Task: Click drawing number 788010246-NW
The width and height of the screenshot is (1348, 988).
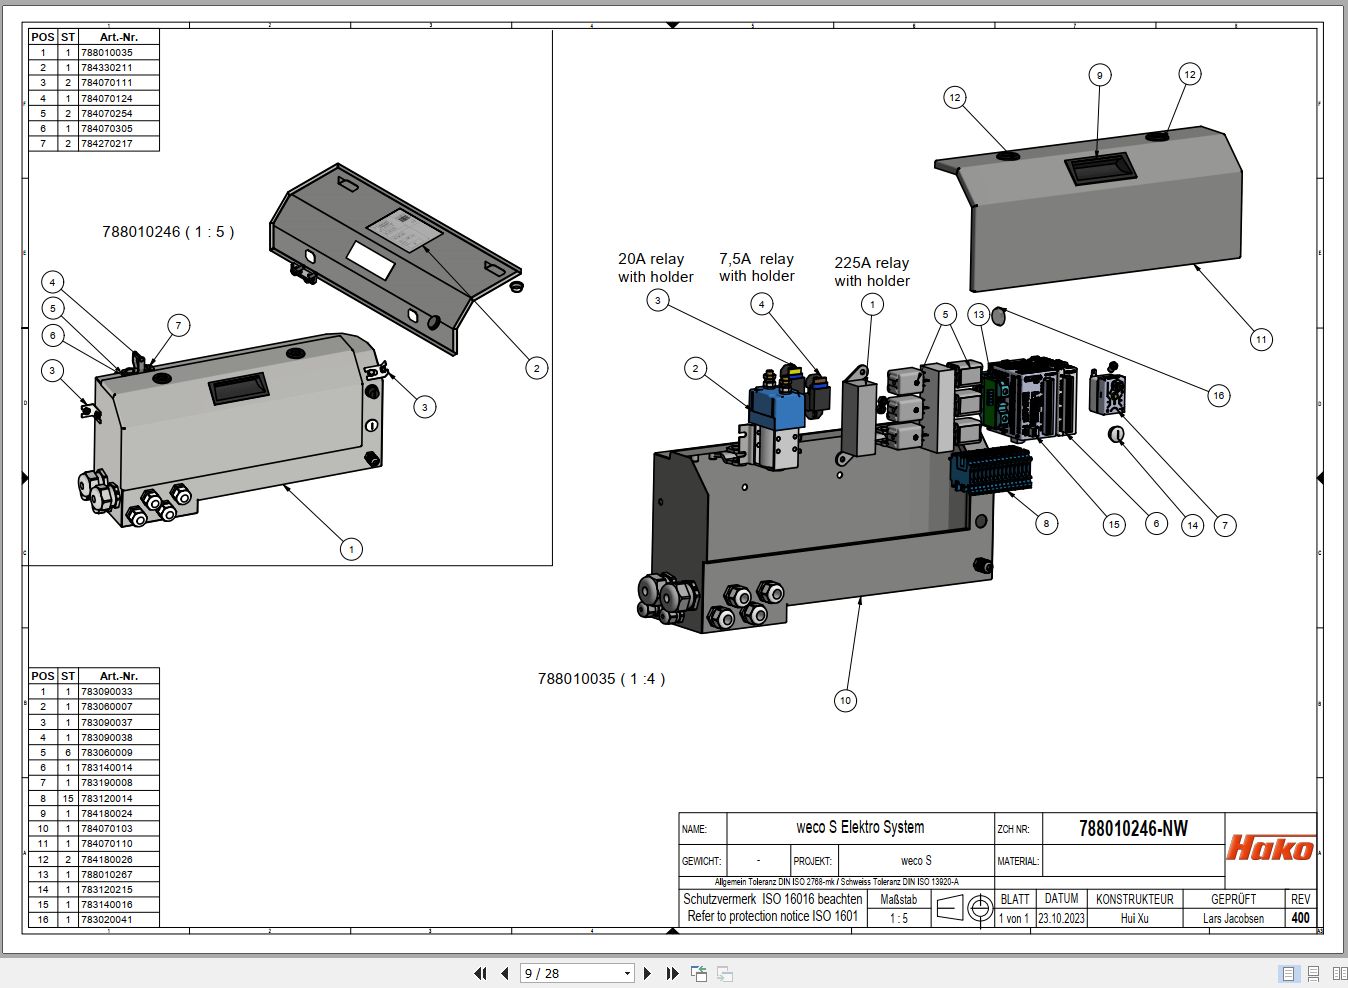Action: click(1133, 828)
